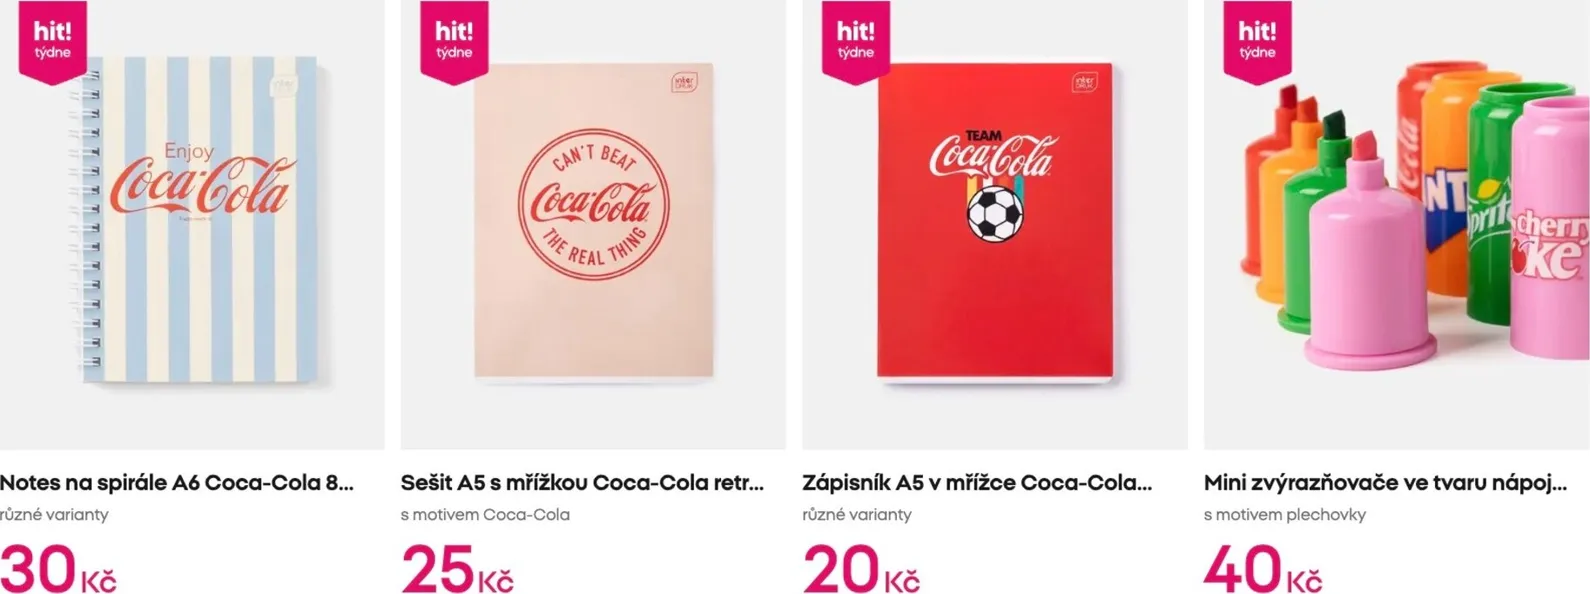This screenshot has height=594, width=1590.
Task: Click the 20 Kč price
Action: pyautogui.click(x=861, y=569)
